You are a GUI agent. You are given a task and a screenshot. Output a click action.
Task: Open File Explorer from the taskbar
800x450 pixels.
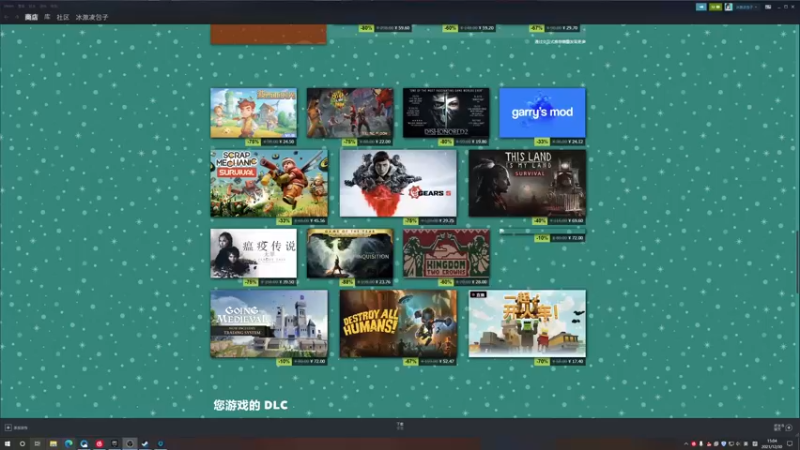[x=53, y=444]
